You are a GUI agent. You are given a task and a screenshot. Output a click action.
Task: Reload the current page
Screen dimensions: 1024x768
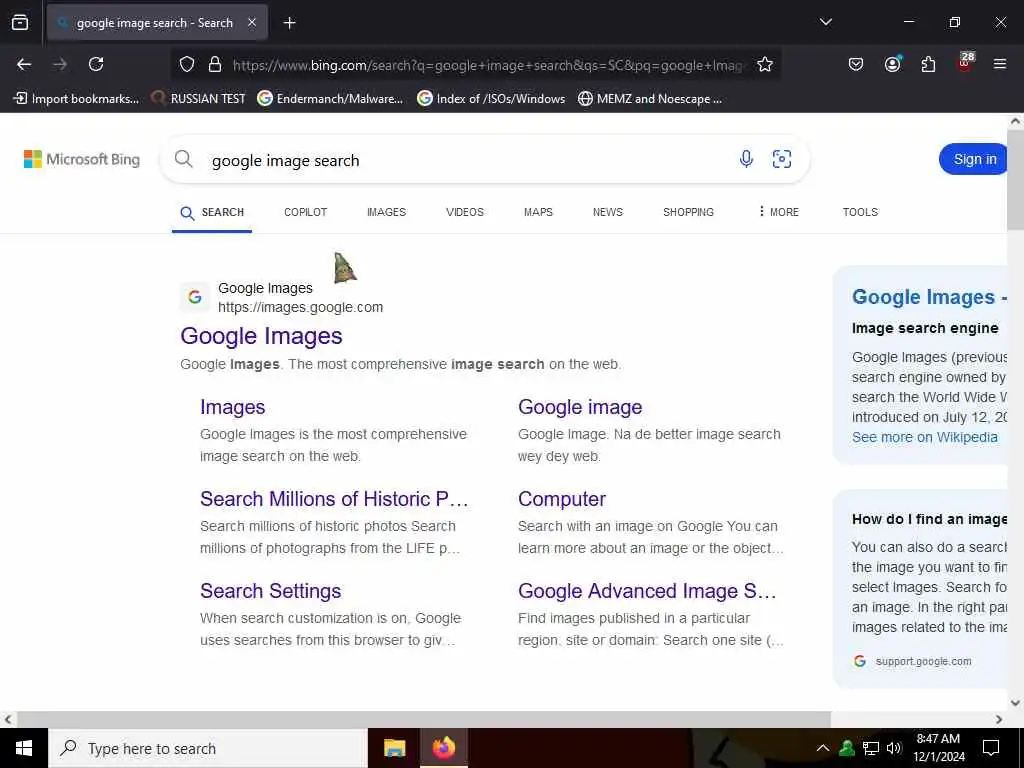tap(96, 64)
